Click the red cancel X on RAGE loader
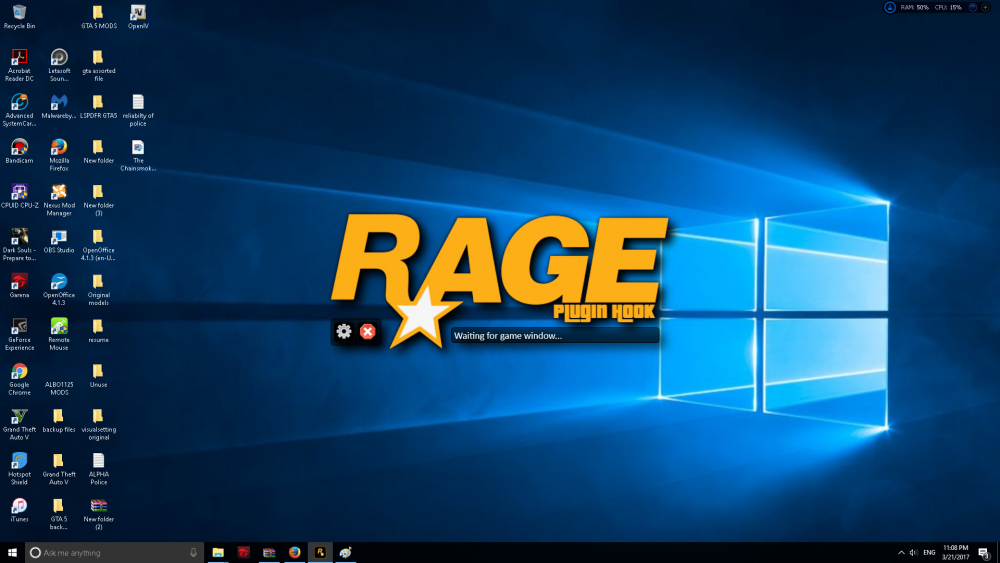 click(368, 331)
